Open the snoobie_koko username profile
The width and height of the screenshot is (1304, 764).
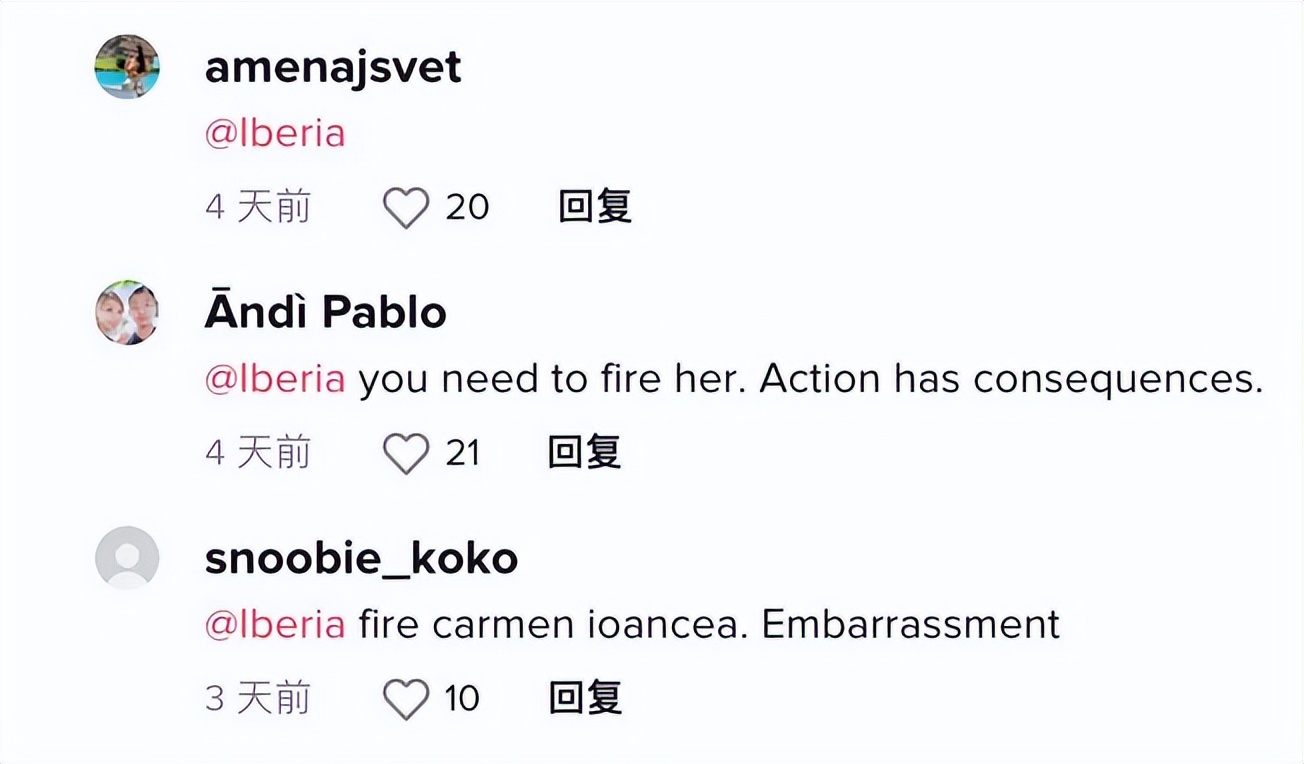coord(361,558)
